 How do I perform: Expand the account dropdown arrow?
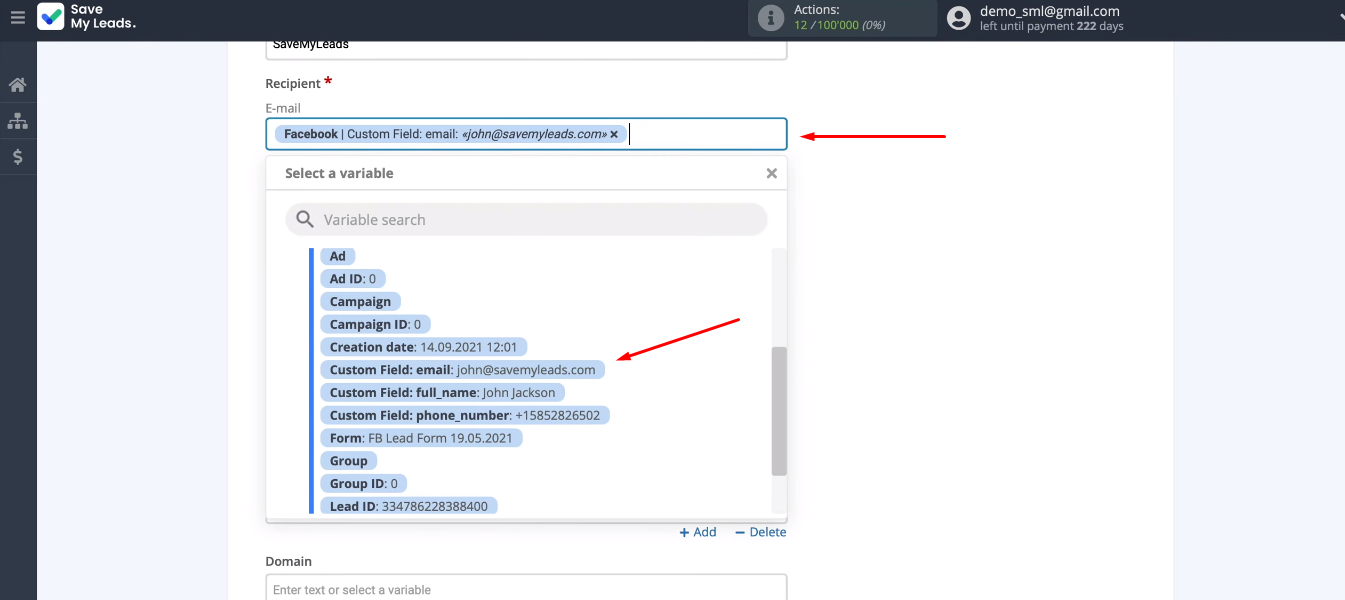1340,17
